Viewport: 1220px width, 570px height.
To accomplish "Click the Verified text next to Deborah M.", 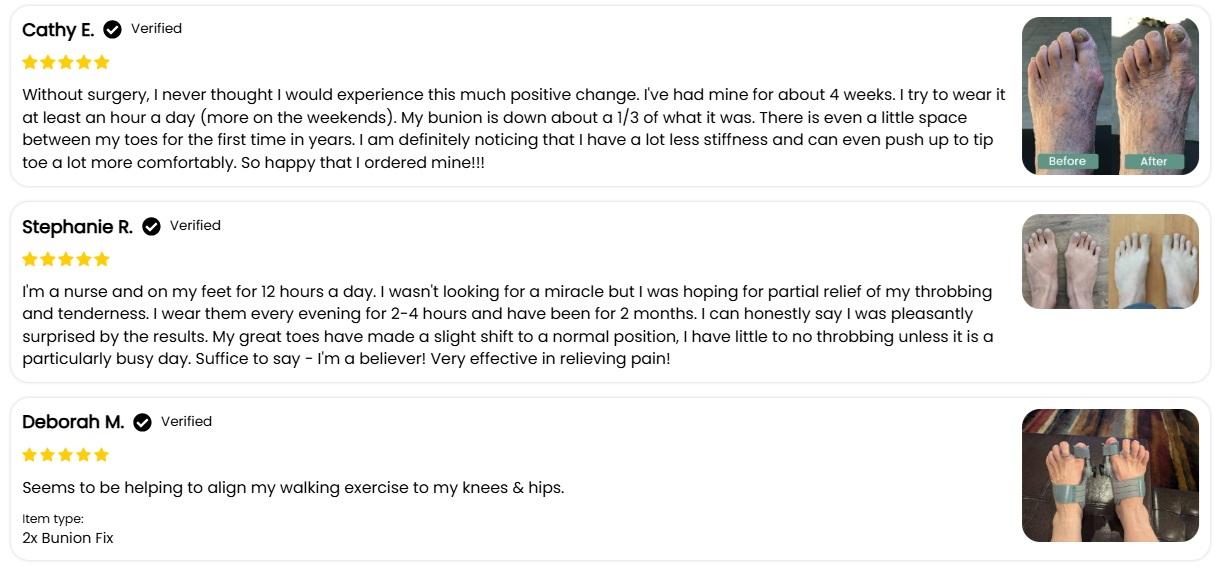I will pos(186,422).
